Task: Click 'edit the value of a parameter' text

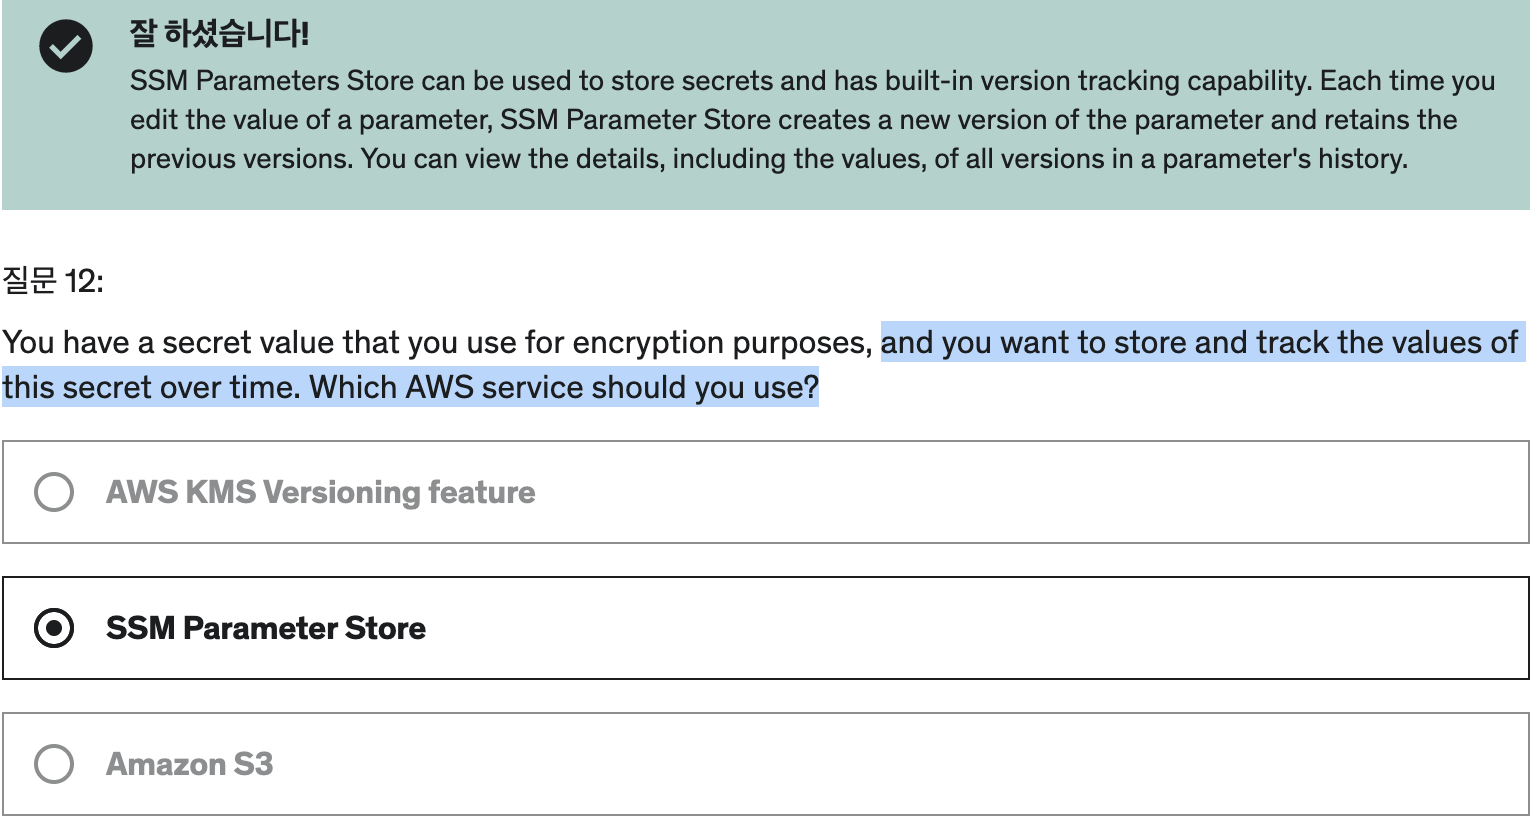Action: [x=310, y=119]
